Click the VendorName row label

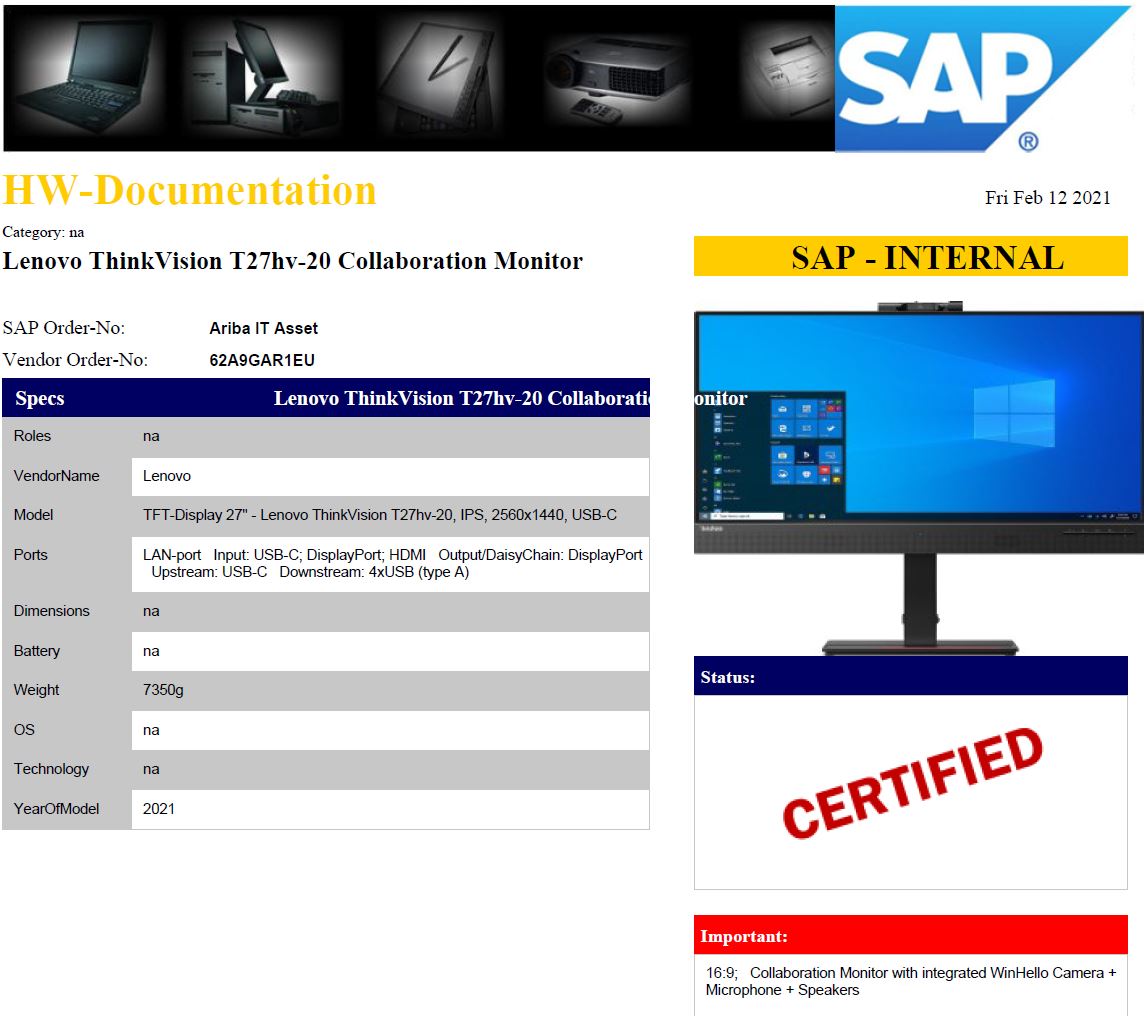pos(56,476)
